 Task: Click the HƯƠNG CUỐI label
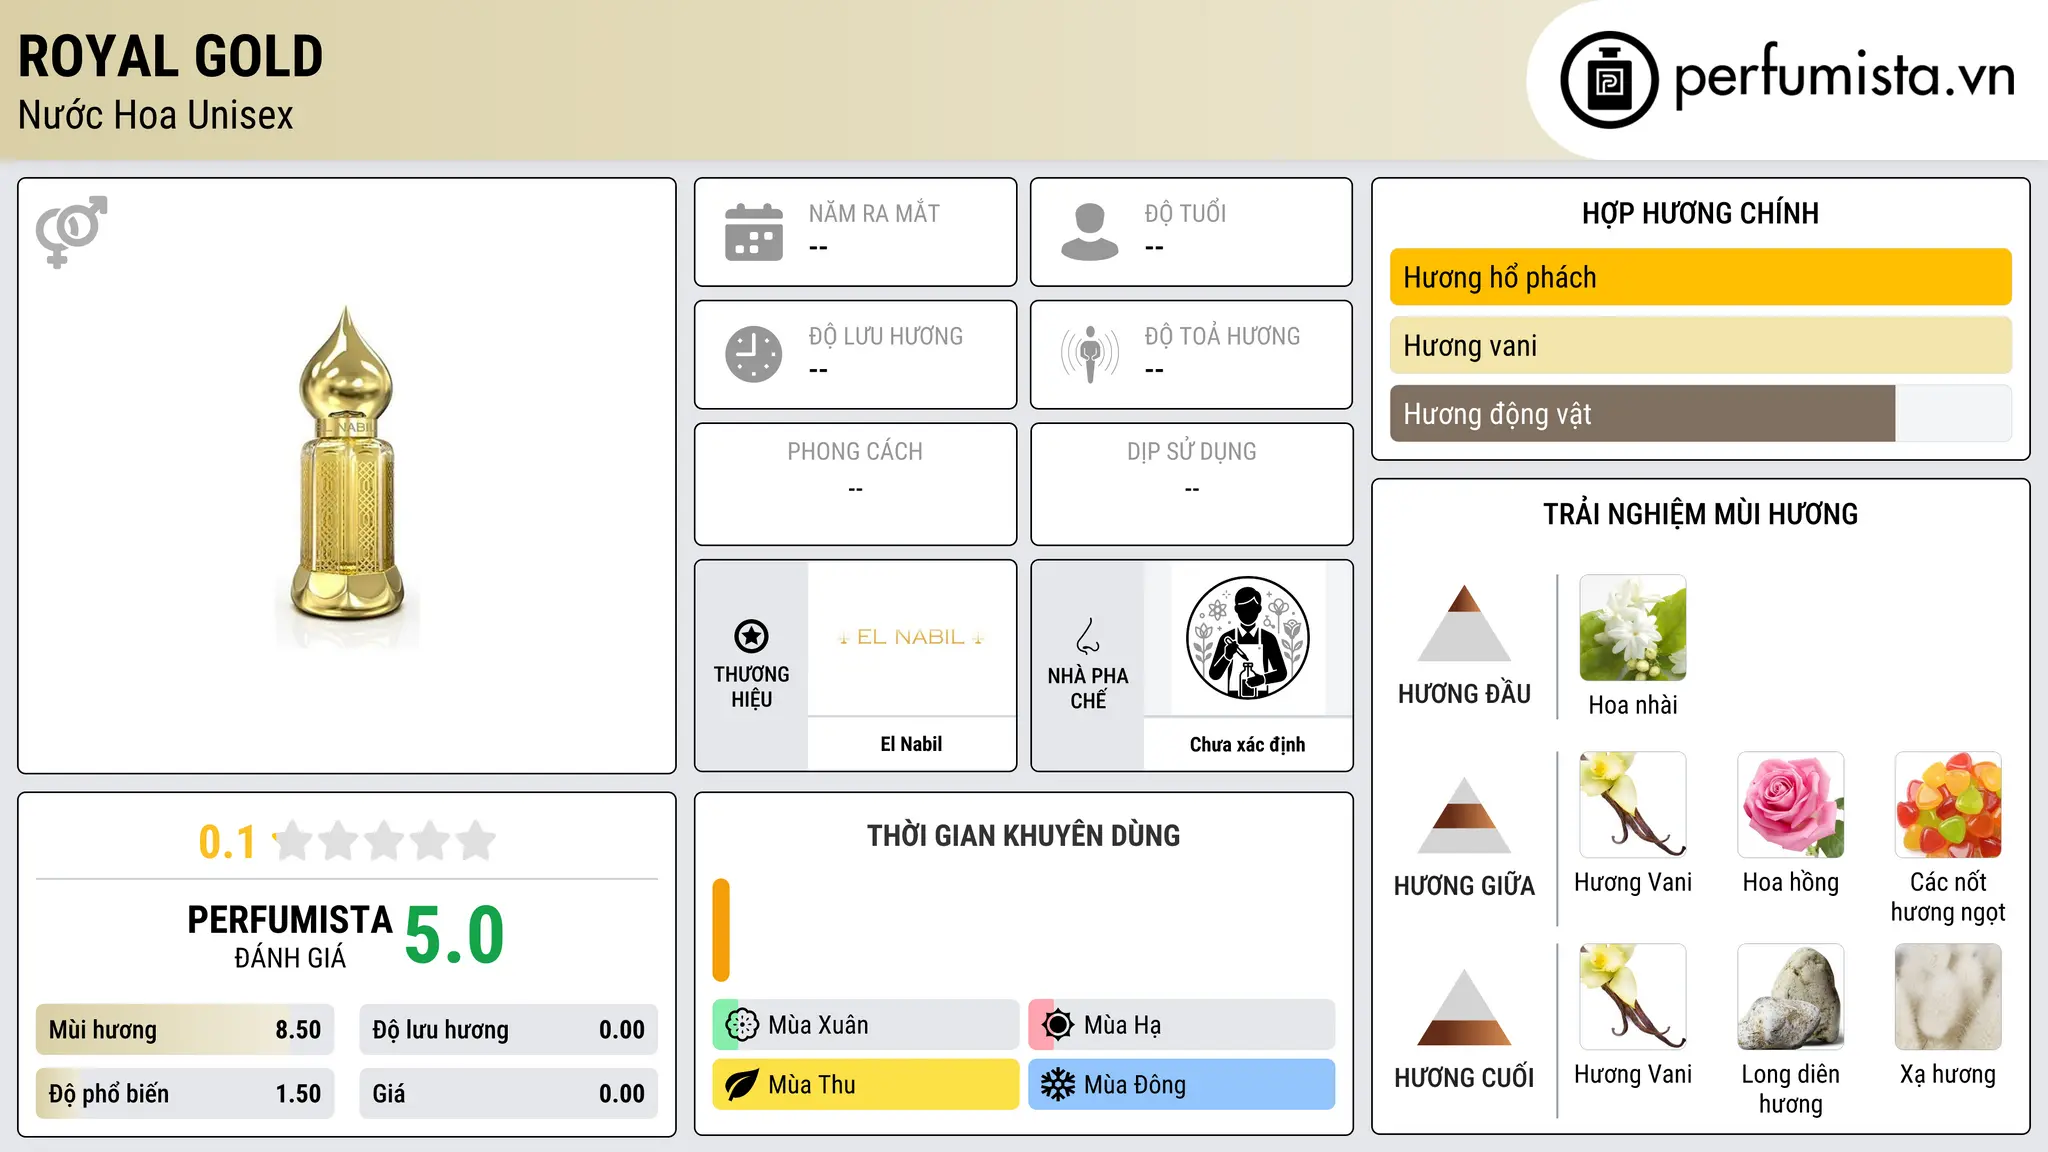[1464, 1078]
